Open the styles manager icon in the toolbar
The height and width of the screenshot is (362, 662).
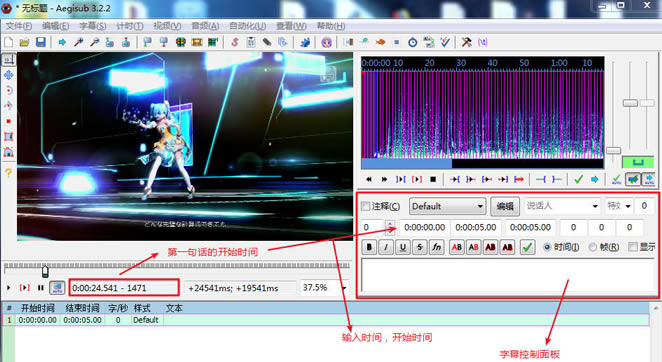235,42
